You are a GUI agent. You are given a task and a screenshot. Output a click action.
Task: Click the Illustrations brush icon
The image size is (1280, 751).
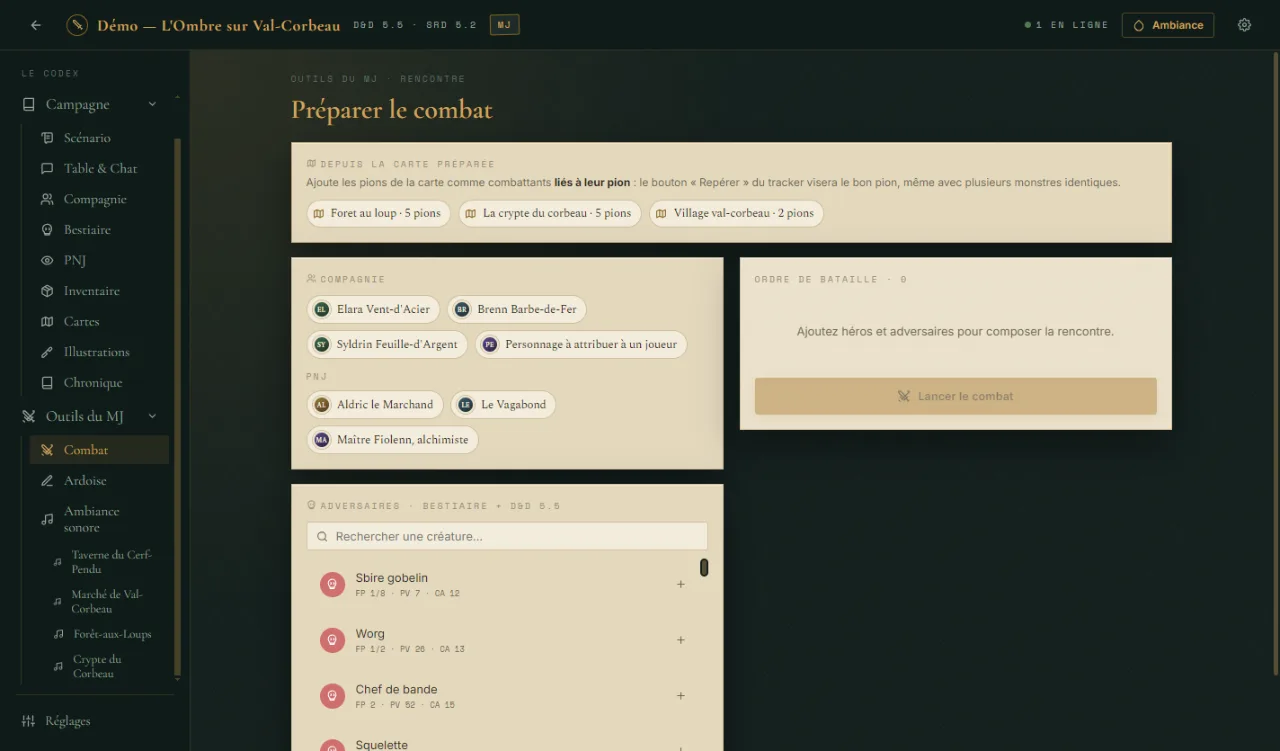coord(47,352)
